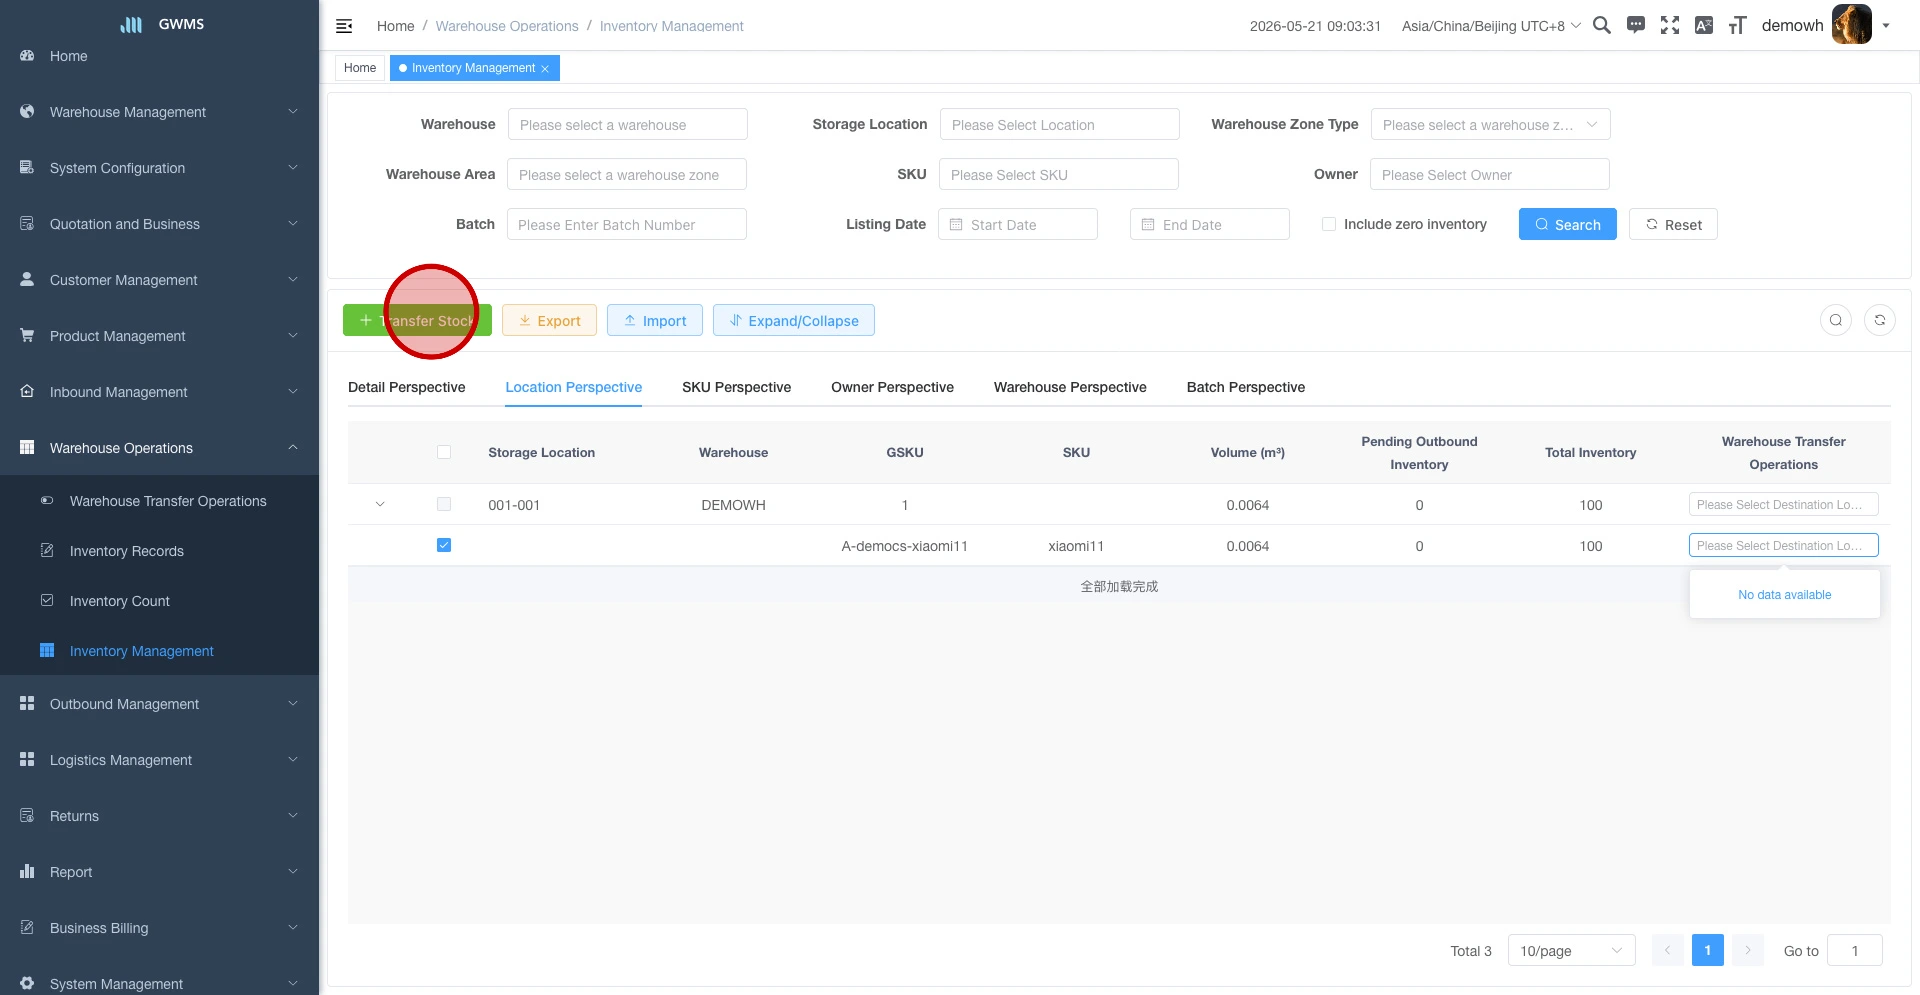Click the System Configuration sidebar icon

point(27,168)
